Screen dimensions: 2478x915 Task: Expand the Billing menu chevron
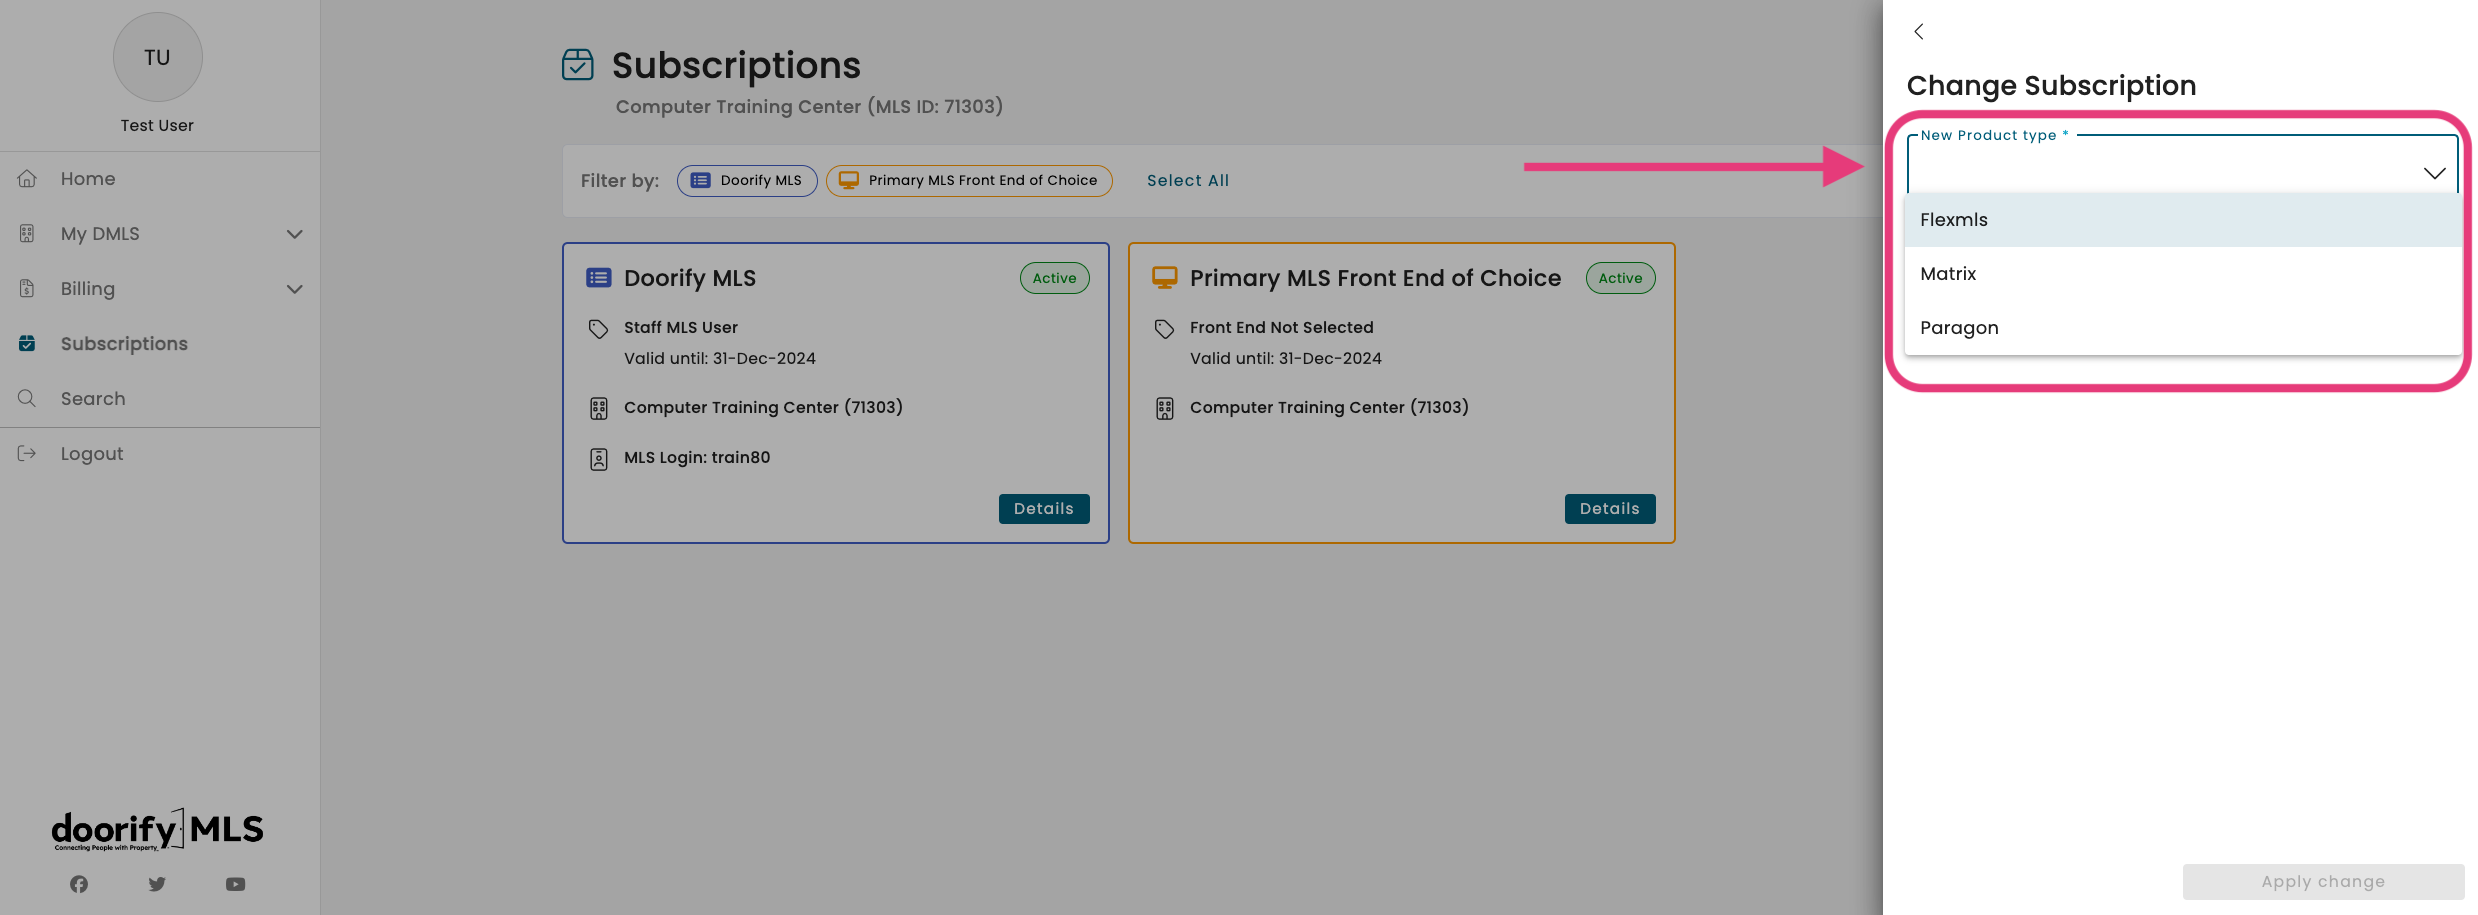pos(295,289)
